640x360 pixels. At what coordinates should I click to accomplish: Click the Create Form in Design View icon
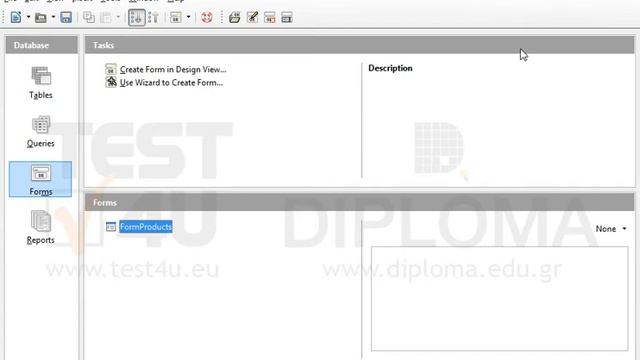[111, 69]
